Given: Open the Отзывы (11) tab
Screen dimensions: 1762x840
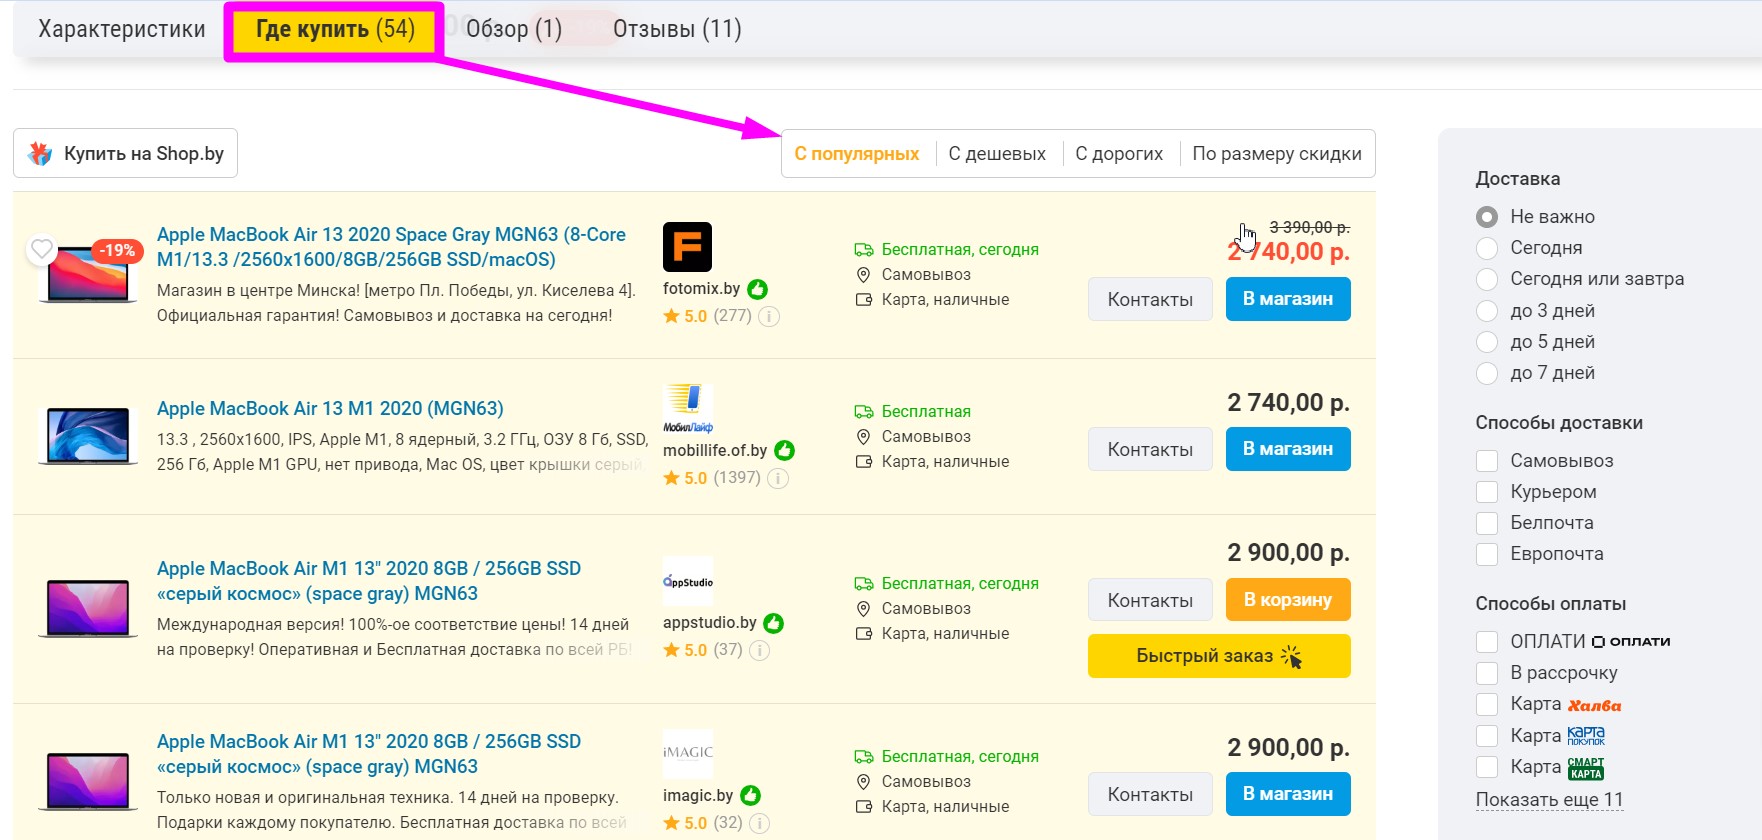Looking at the screenshot, I should pos(677,29).
